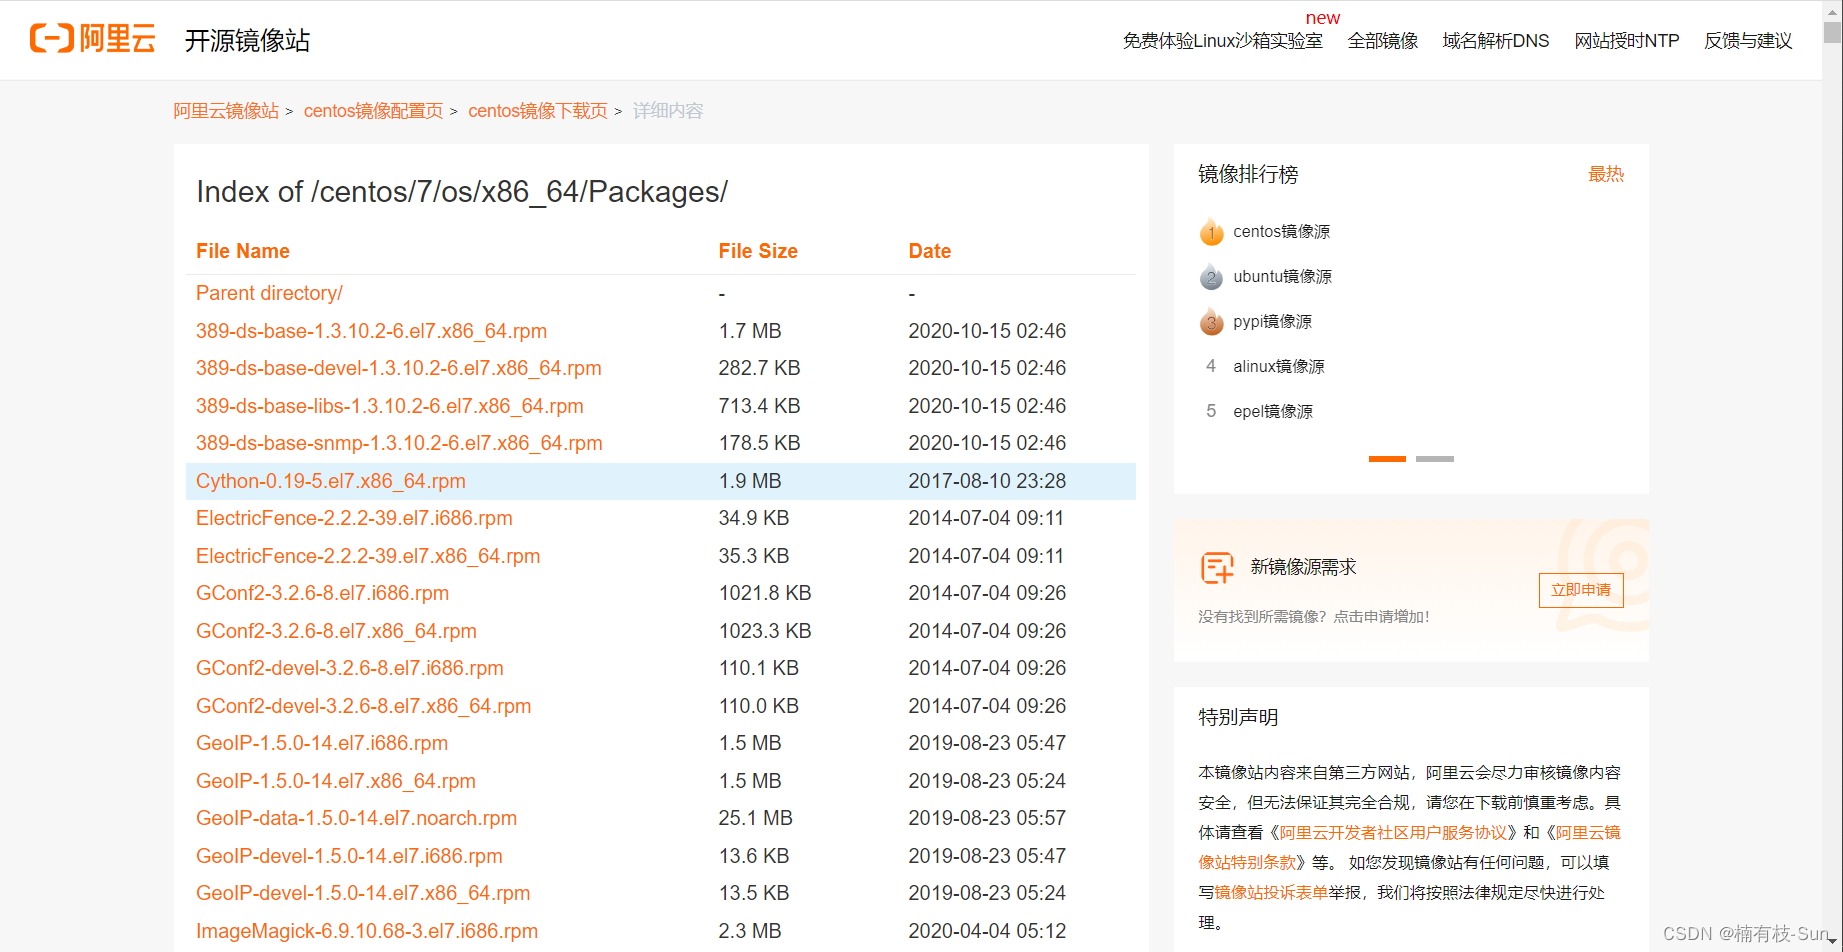Download GeoIP-devel-1.5.0-14.el7.i686.rpm
Viewport: 1843px width, 952px height.
349,856
